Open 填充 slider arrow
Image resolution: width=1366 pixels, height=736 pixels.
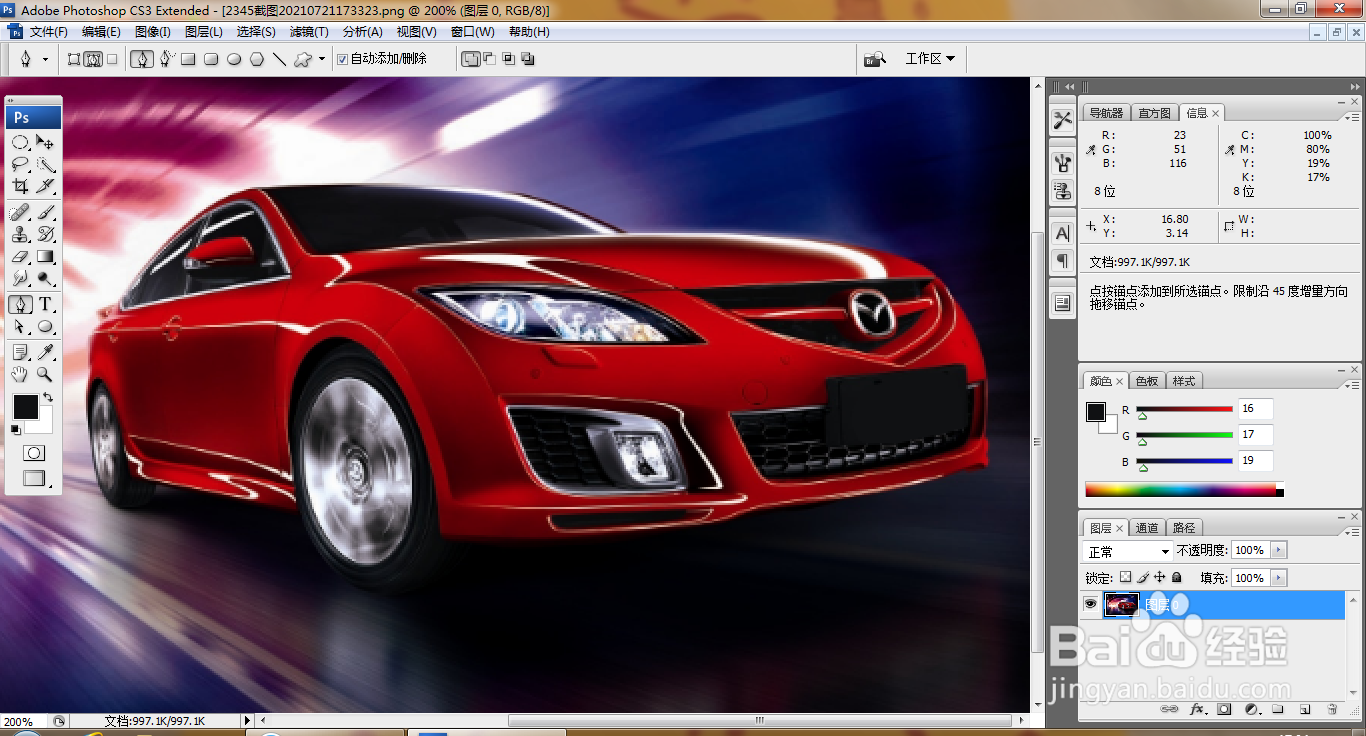point(1279,578)
